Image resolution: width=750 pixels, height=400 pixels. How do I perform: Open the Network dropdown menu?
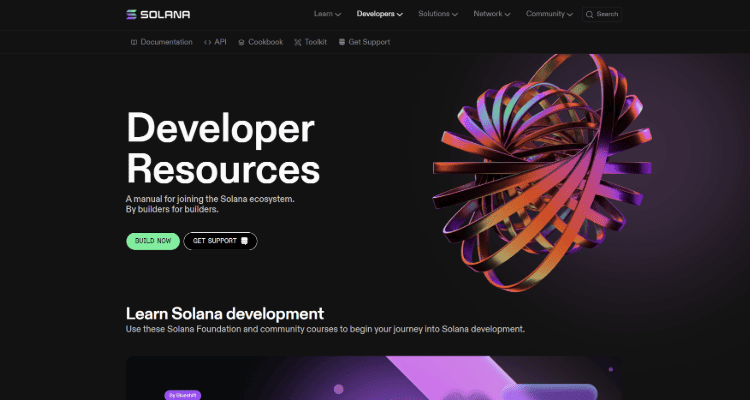[x=491, y=14]
